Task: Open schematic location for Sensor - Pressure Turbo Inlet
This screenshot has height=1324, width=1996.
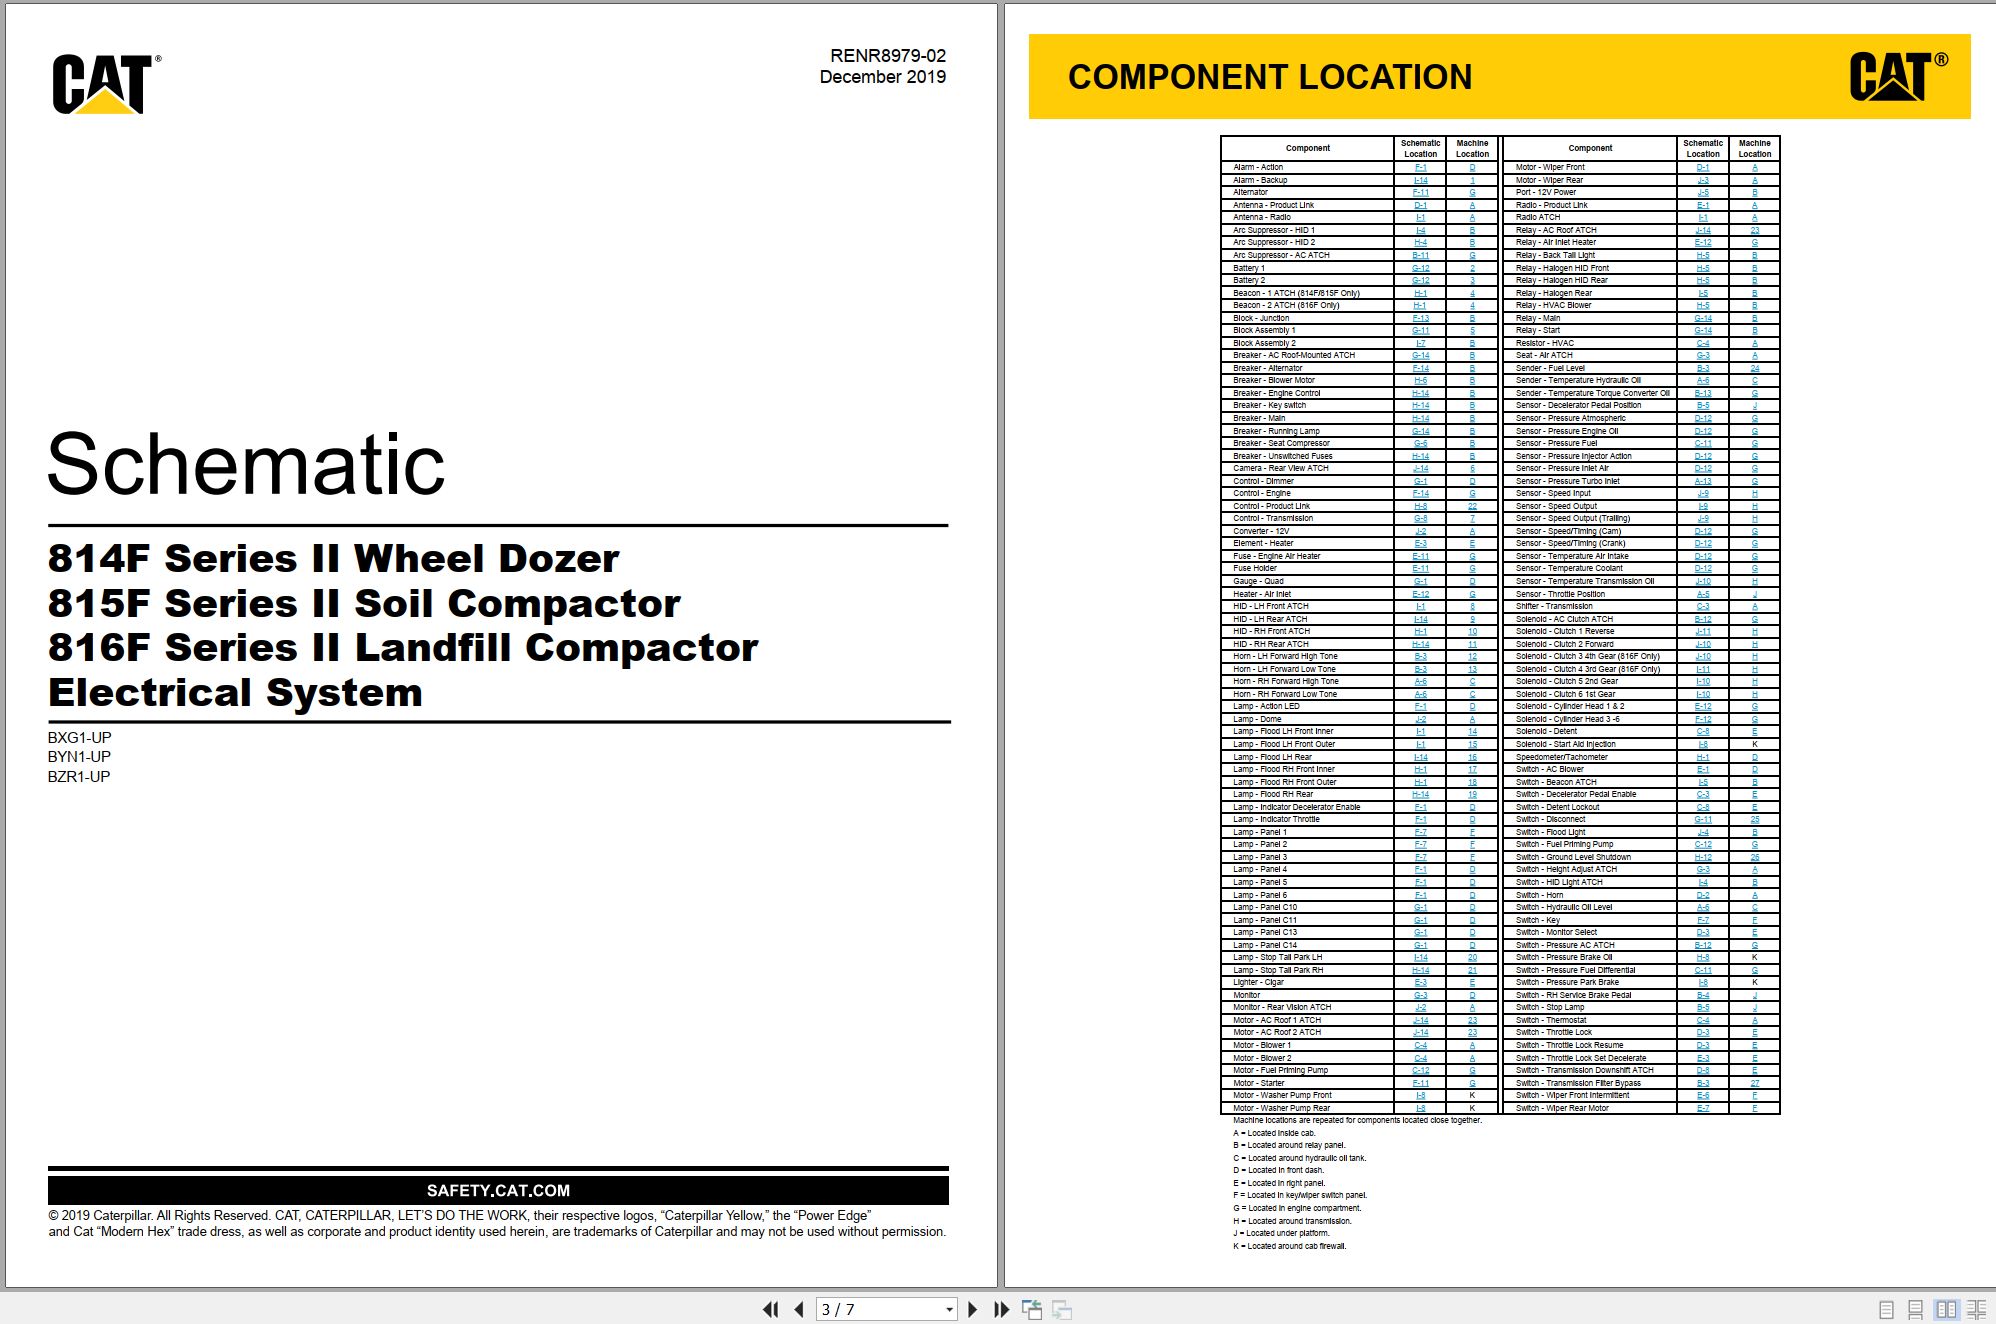Action: click(1702, 481)
